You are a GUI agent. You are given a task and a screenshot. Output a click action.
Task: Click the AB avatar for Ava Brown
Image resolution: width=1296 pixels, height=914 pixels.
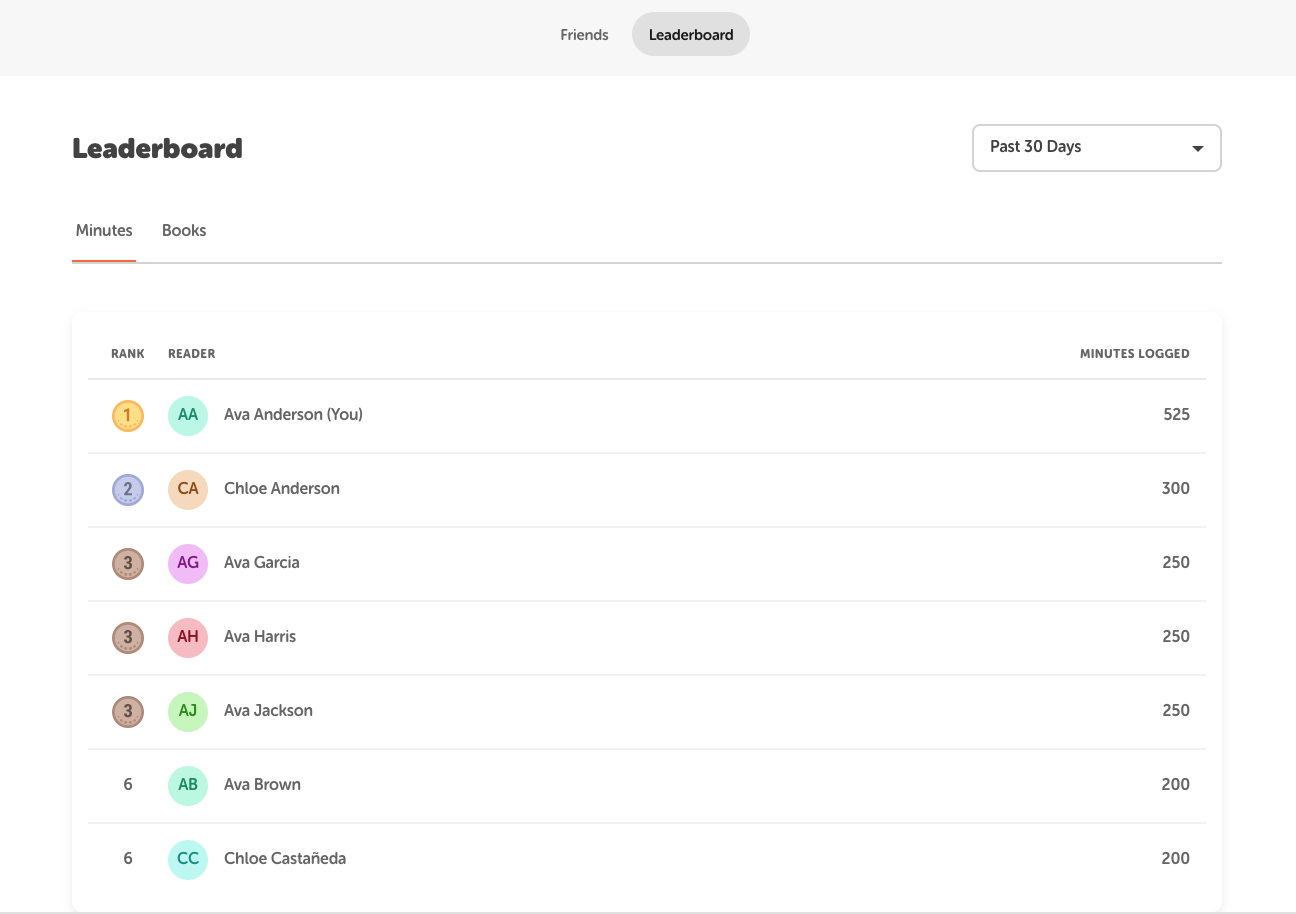pyautogui.click(x=188, y=785)
